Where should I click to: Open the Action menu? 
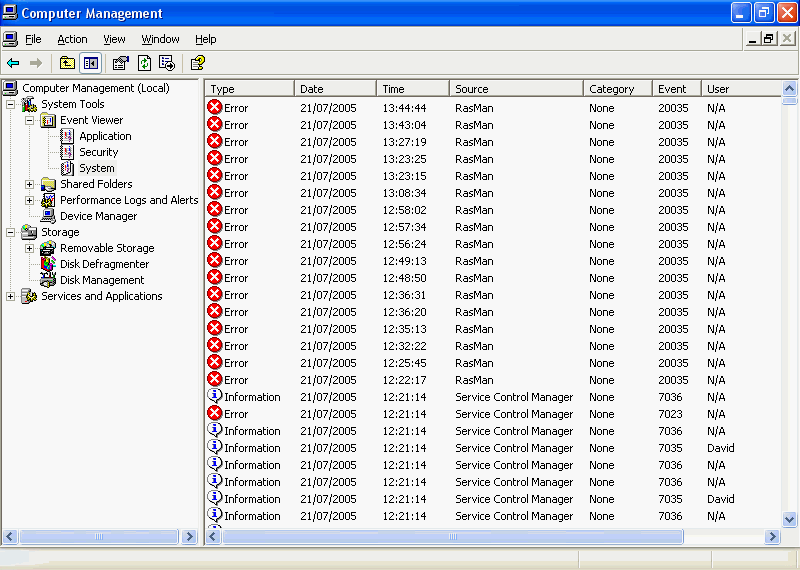pos(72,39)
